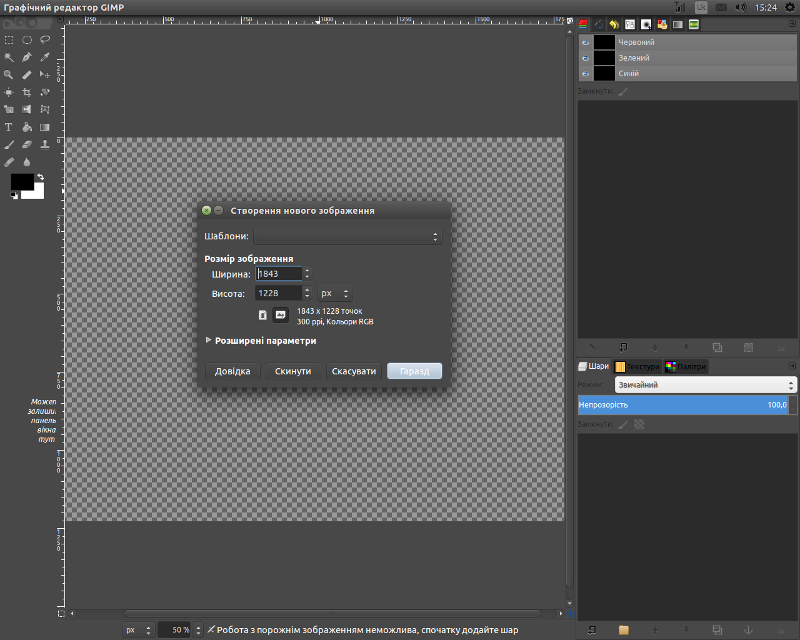
Task: Select the Move tool
Action: [x=45, y=75]
